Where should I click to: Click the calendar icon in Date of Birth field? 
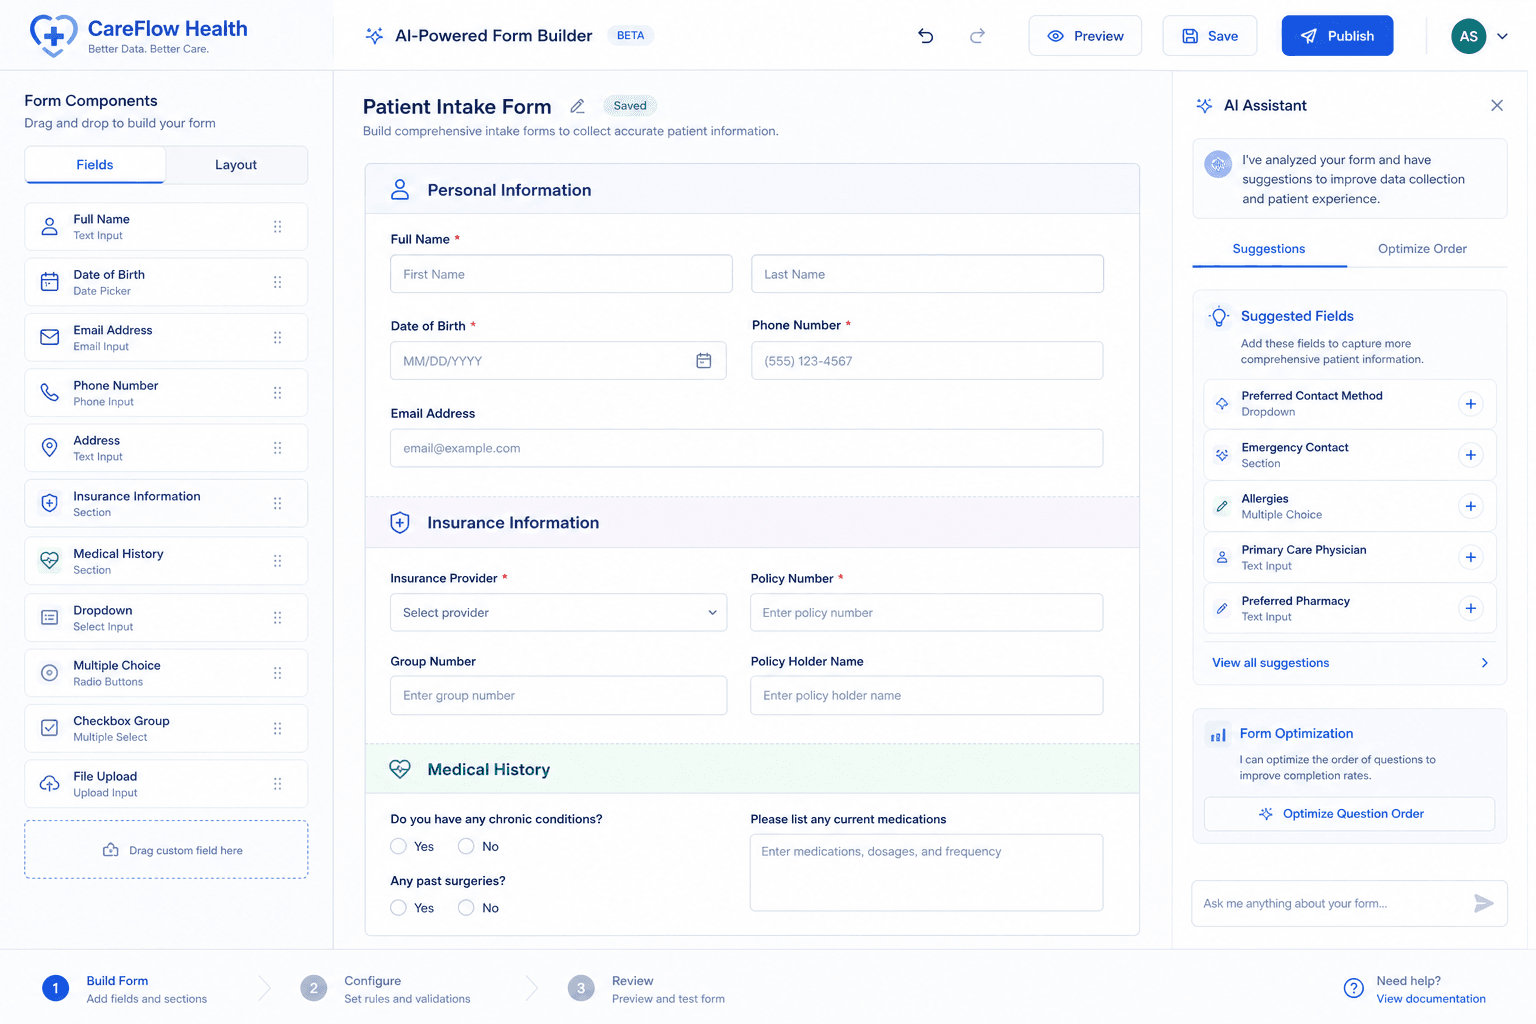pos(704,361)
